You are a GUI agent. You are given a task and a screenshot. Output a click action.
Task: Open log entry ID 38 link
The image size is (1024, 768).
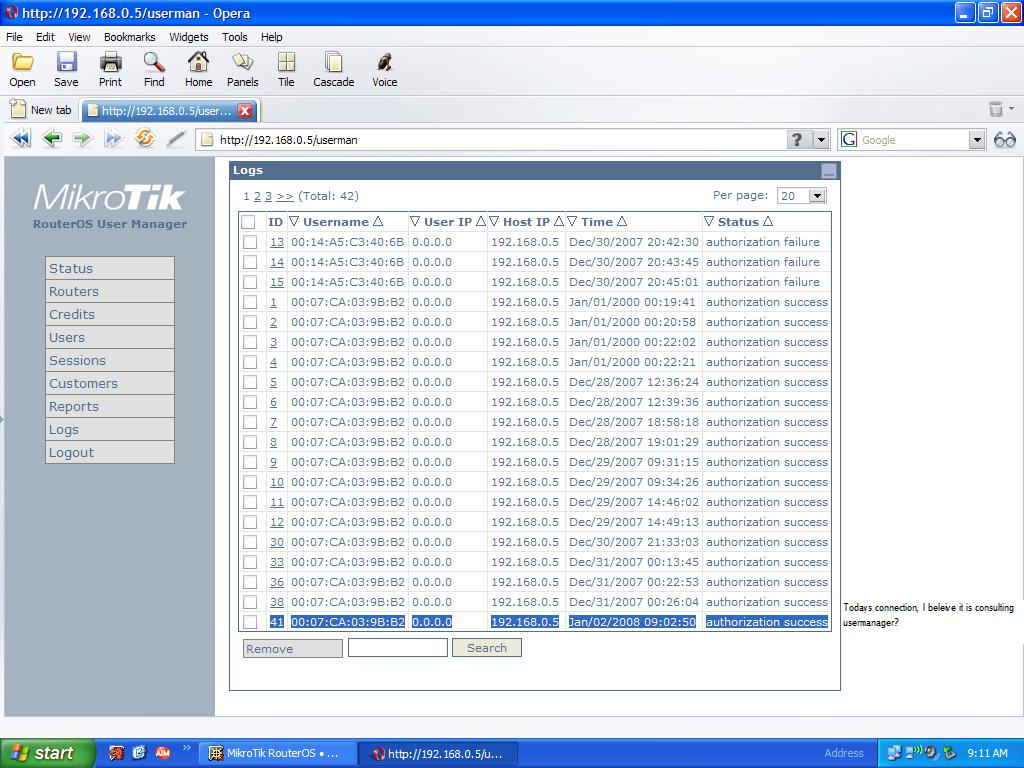coord(277,602)
